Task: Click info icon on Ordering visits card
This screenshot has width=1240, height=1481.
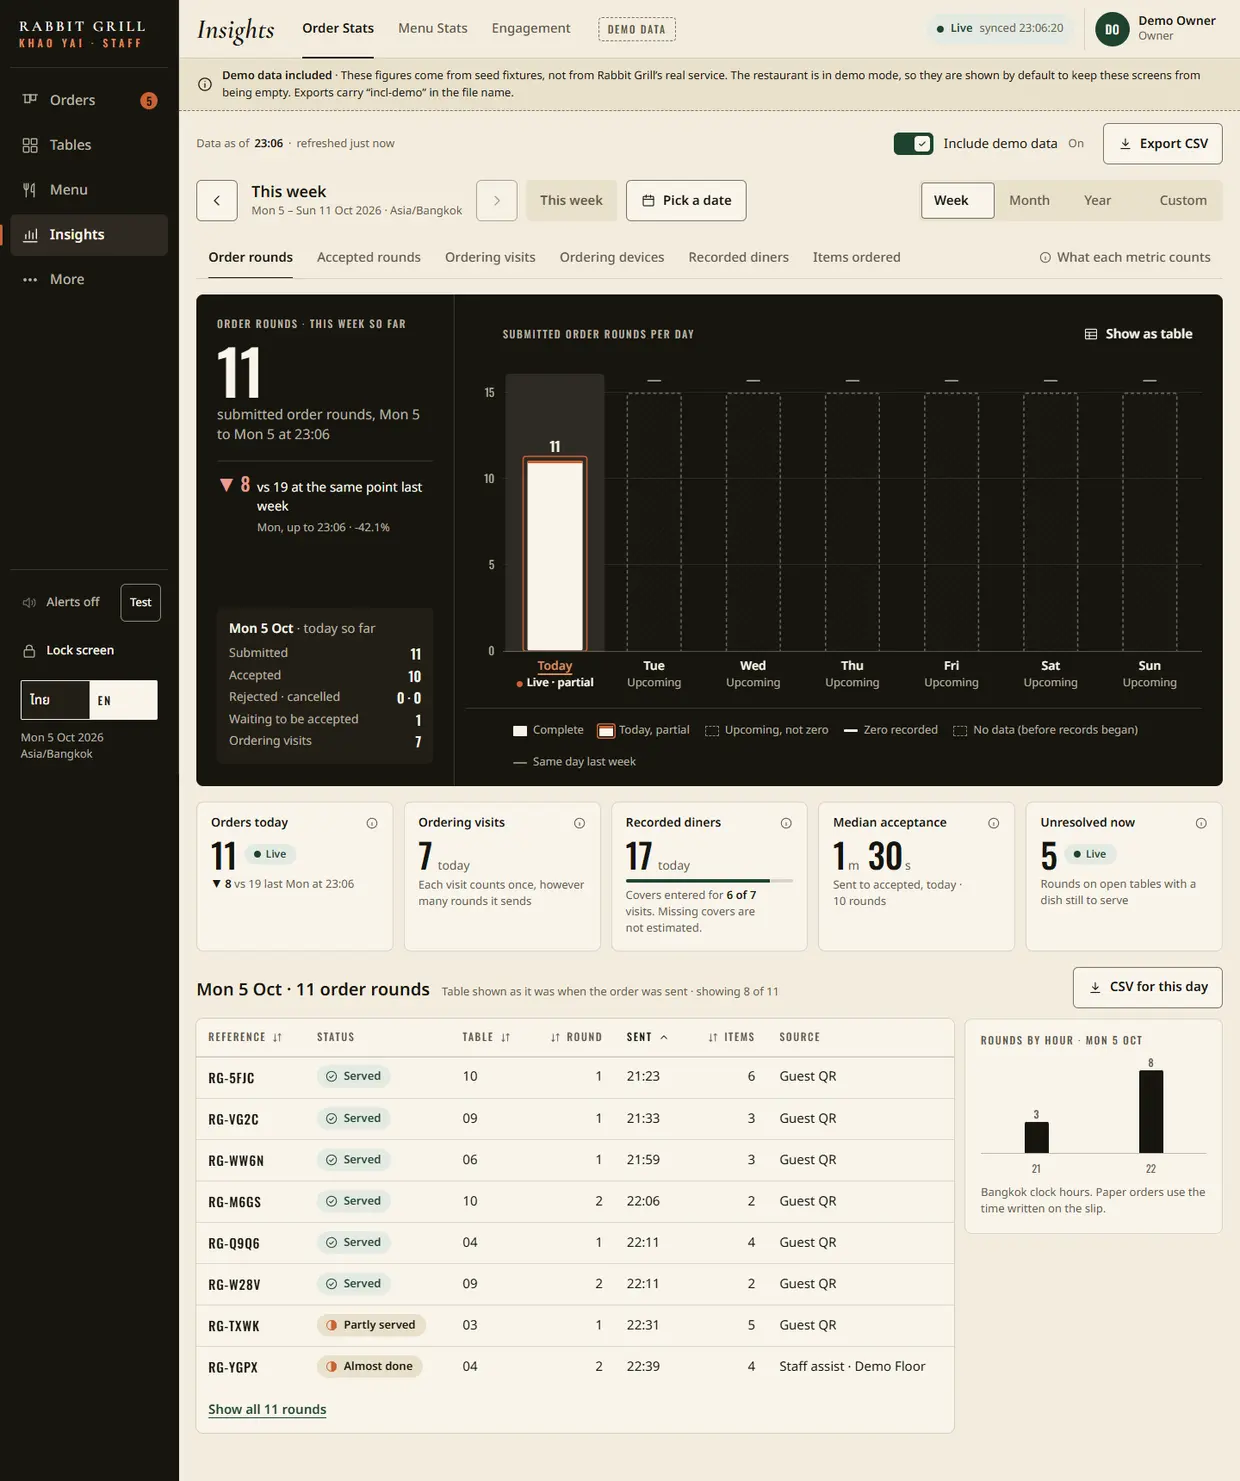Action: (579, 823)
